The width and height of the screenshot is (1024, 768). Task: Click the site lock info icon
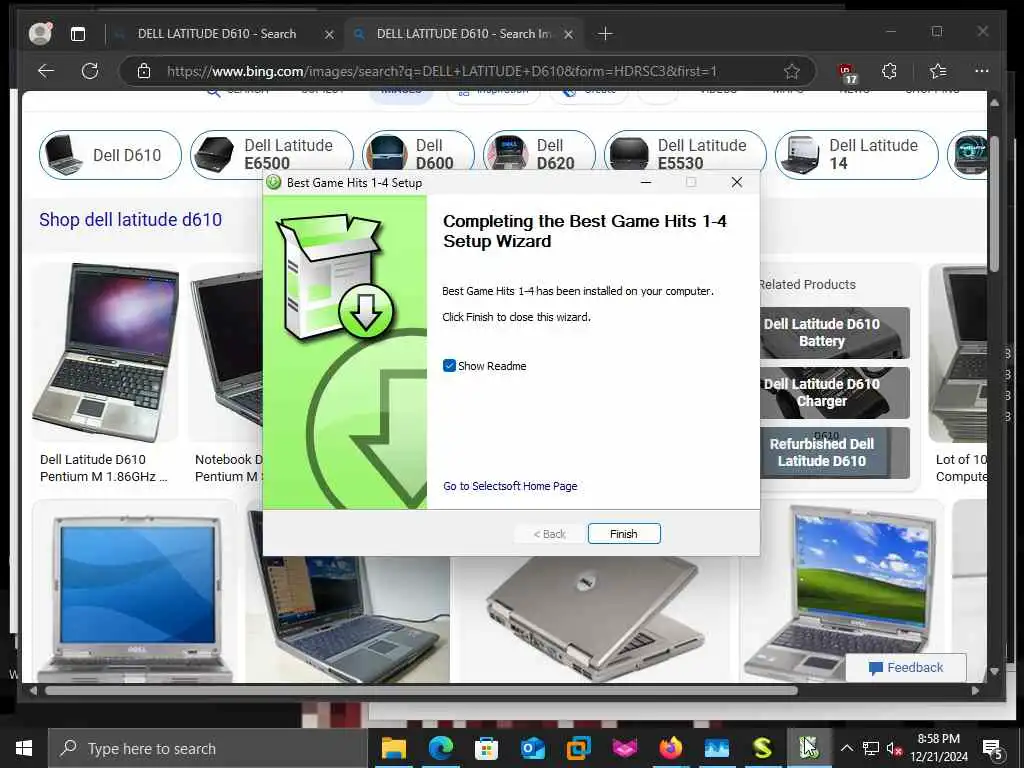144,71
